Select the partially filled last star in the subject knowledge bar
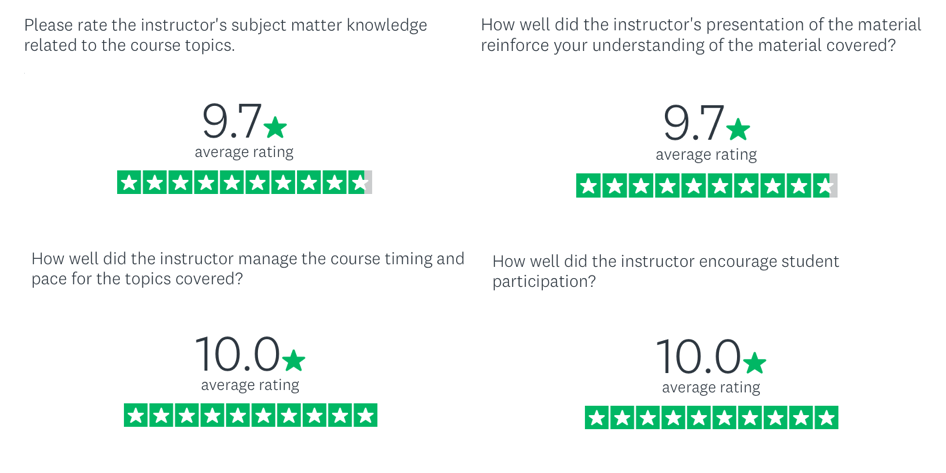This screenshot has width=946, height=473. pos(360,183)
